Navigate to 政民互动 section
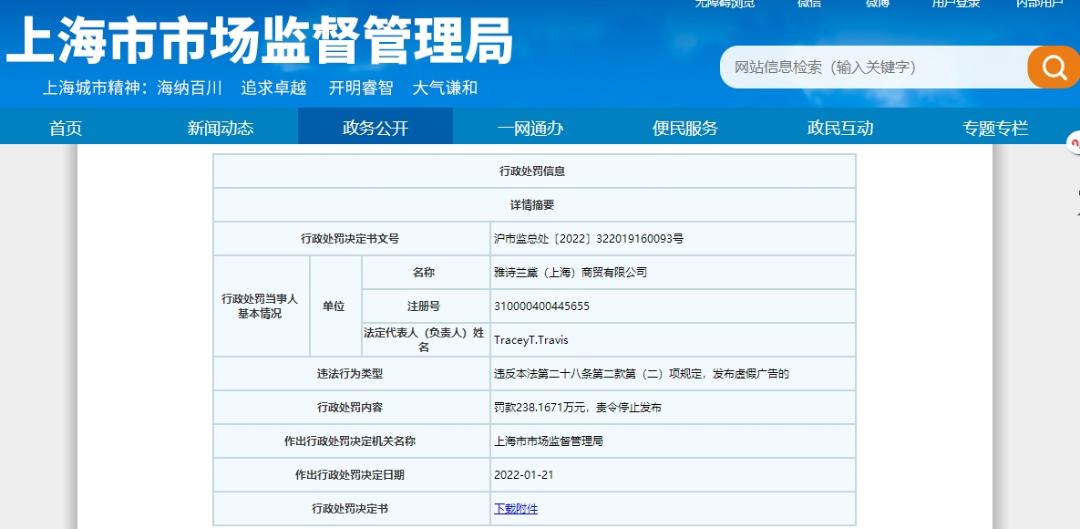This screenshot has height=529, width=1080. pos(840,128)
